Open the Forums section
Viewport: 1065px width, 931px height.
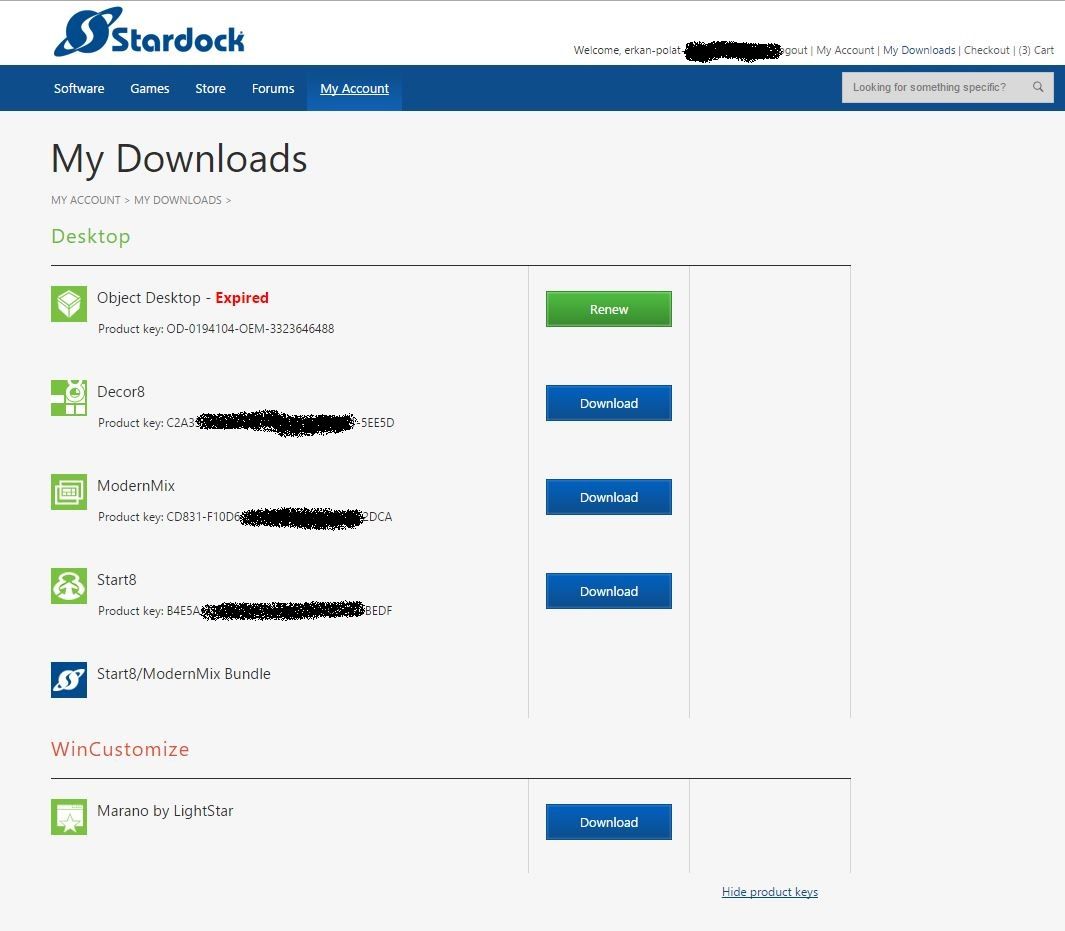[x=273, y=88]
